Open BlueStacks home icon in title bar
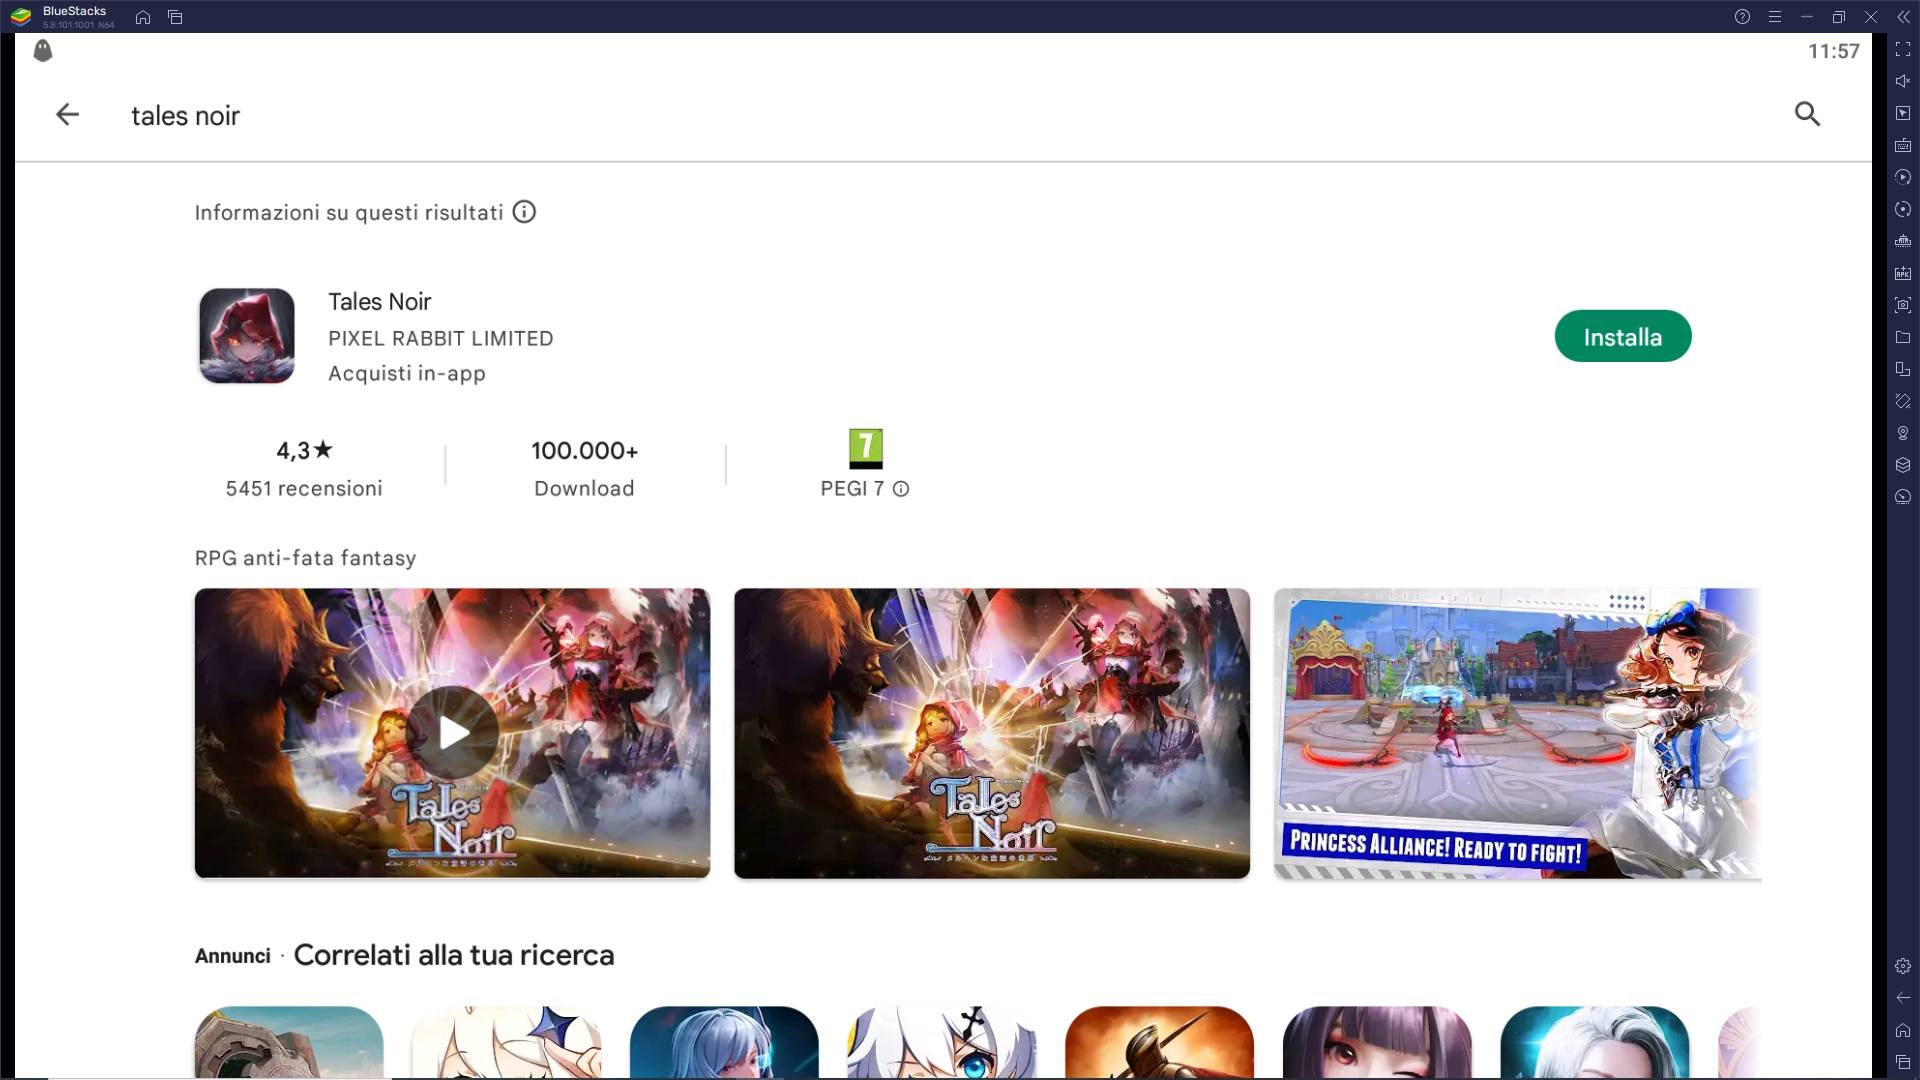1920x1080 pixels. (x=143, y=17)
